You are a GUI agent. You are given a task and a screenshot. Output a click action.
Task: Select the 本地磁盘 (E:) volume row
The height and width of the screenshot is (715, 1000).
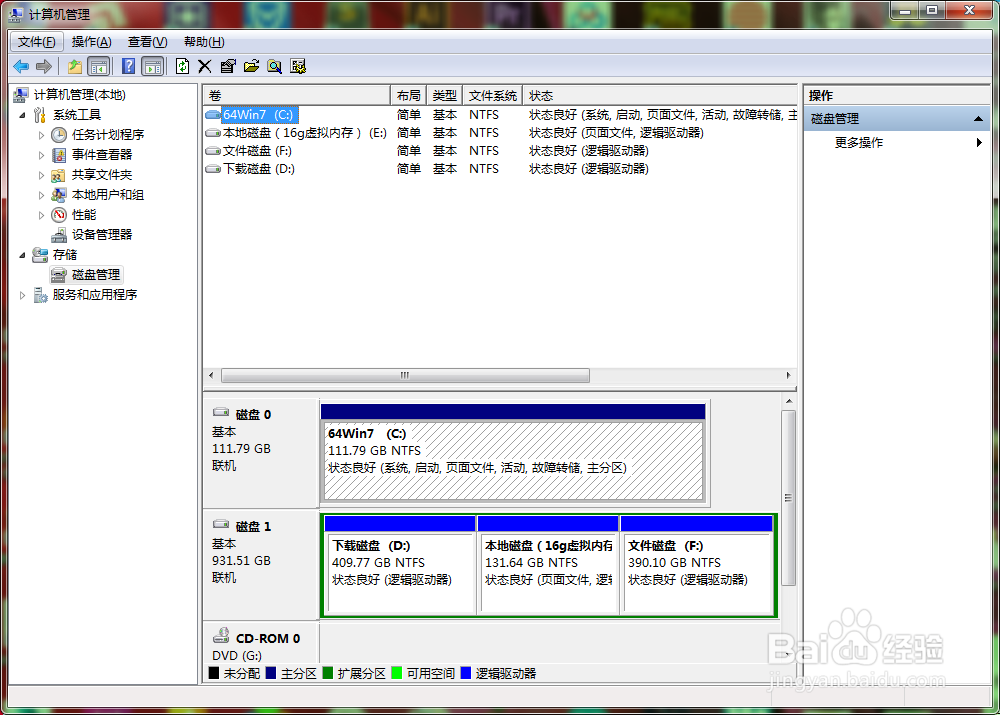(500, 133)
